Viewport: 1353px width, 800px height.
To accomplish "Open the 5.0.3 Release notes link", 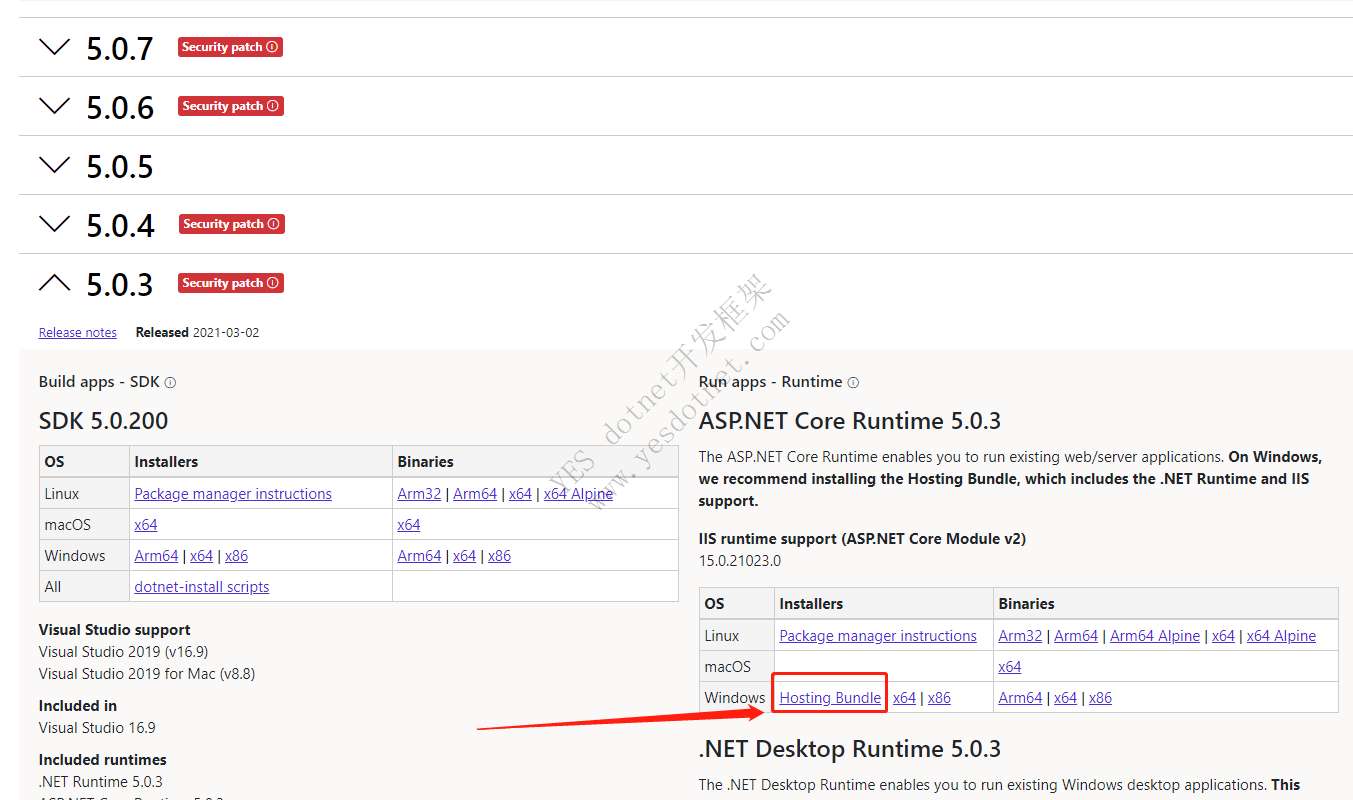I will (77, 333).
